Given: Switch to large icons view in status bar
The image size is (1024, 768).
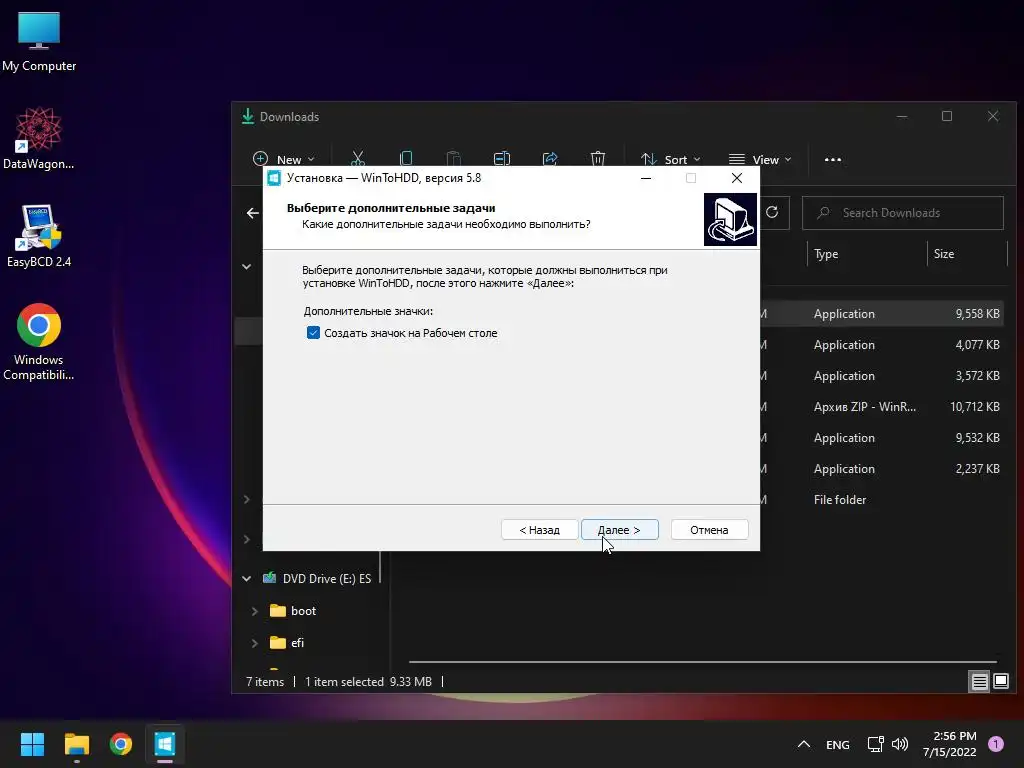Looking at the screenshot, I should [x=1001, y=682].
